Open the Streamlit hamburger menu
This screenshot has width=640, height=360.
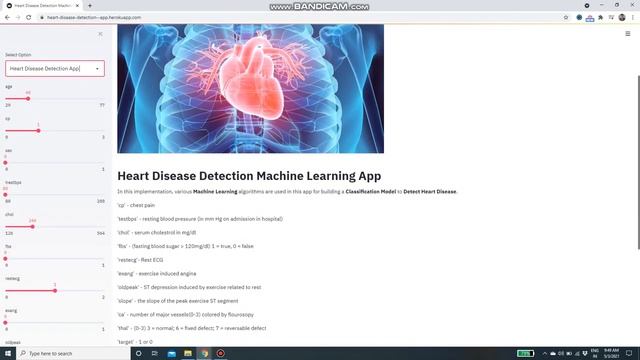(628, 33)
